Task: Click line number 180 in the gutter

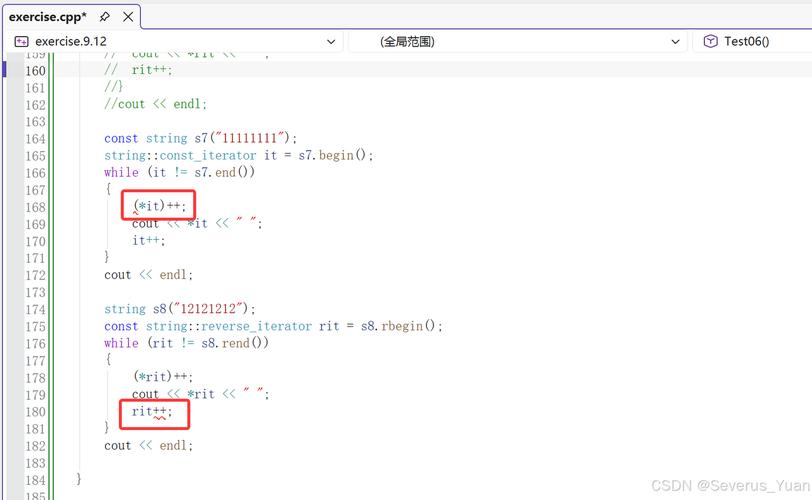Action: (35, 412)
